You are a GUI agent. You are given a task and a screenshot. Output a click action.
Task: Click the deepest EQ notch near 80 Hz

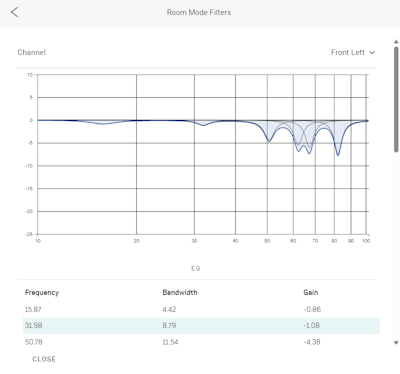point(338,155)
